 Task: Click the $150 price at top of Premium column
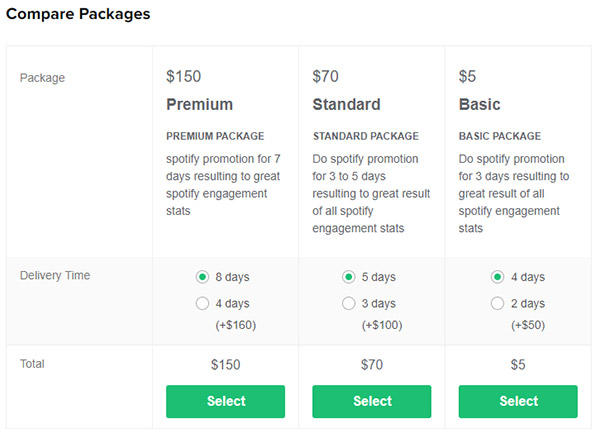point(183,77)
